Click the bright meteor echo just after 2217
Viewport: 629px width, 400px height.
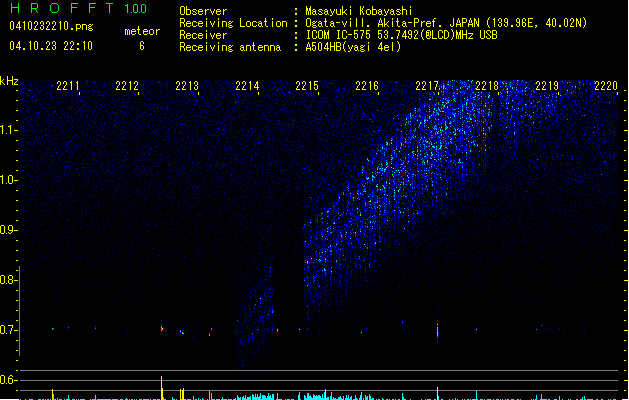pyautogui.click(x=437, y=332)
